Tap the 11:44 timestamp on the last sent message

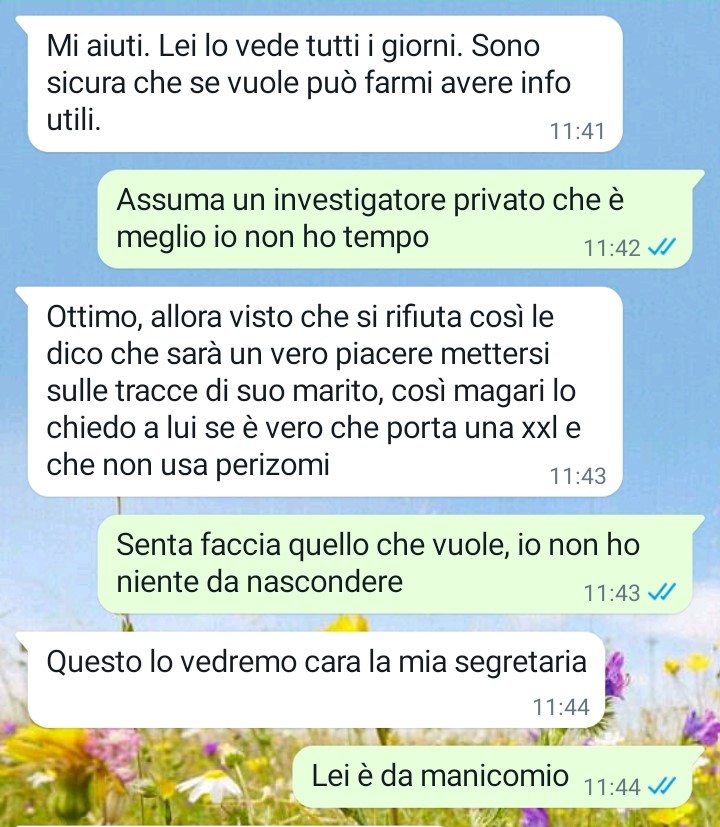(612, 787)
